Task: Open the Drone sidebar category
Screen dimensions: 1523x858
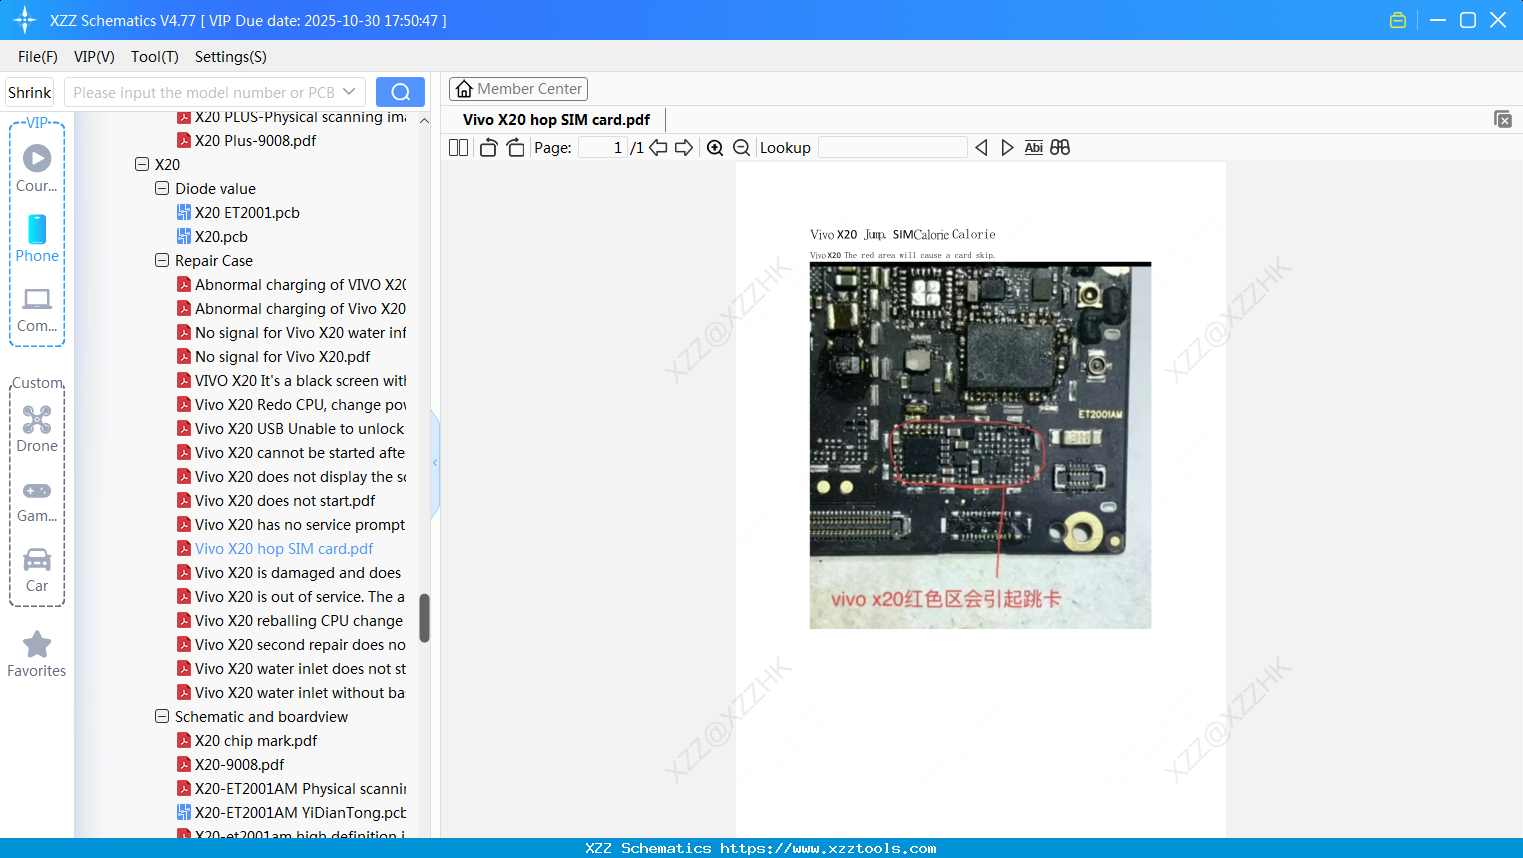Action: pos(37,429)
